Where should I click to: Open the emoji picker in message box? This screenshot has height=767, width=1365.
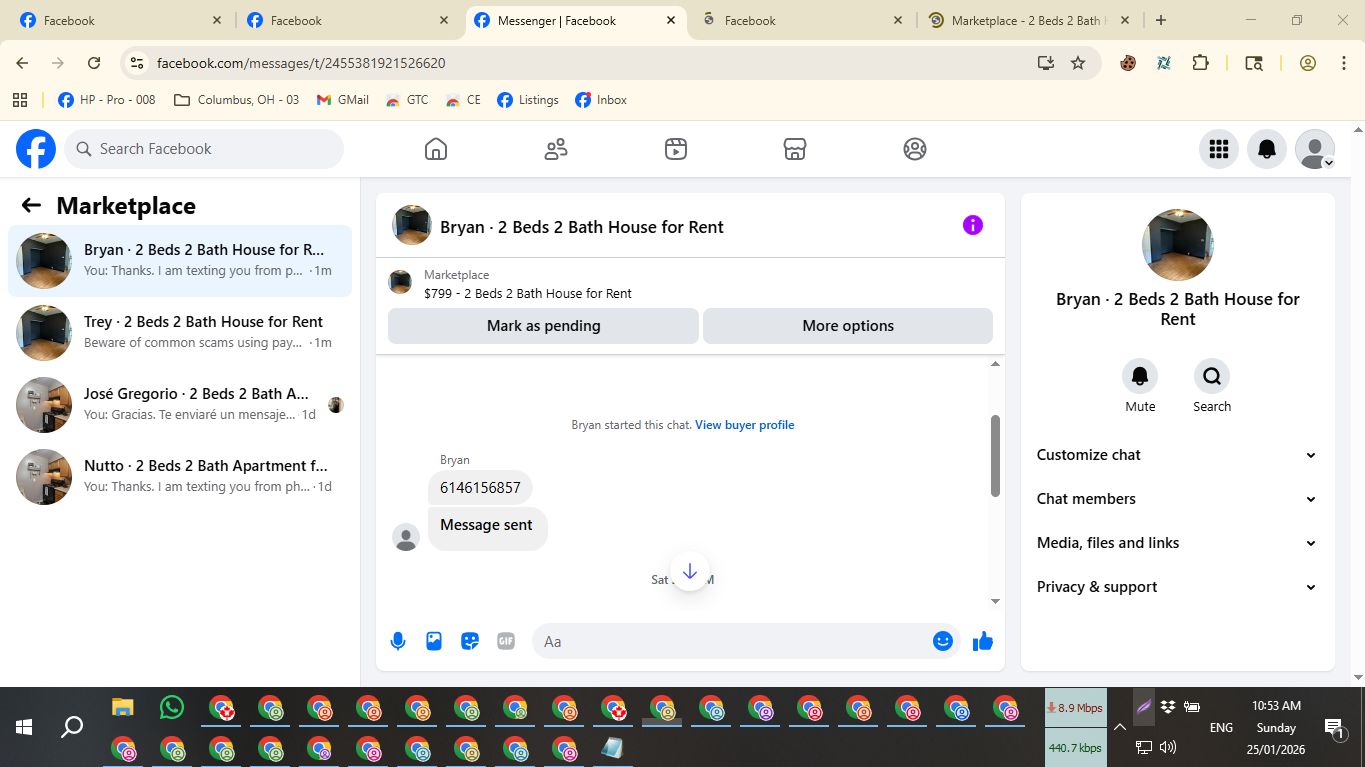click(943, 641)
